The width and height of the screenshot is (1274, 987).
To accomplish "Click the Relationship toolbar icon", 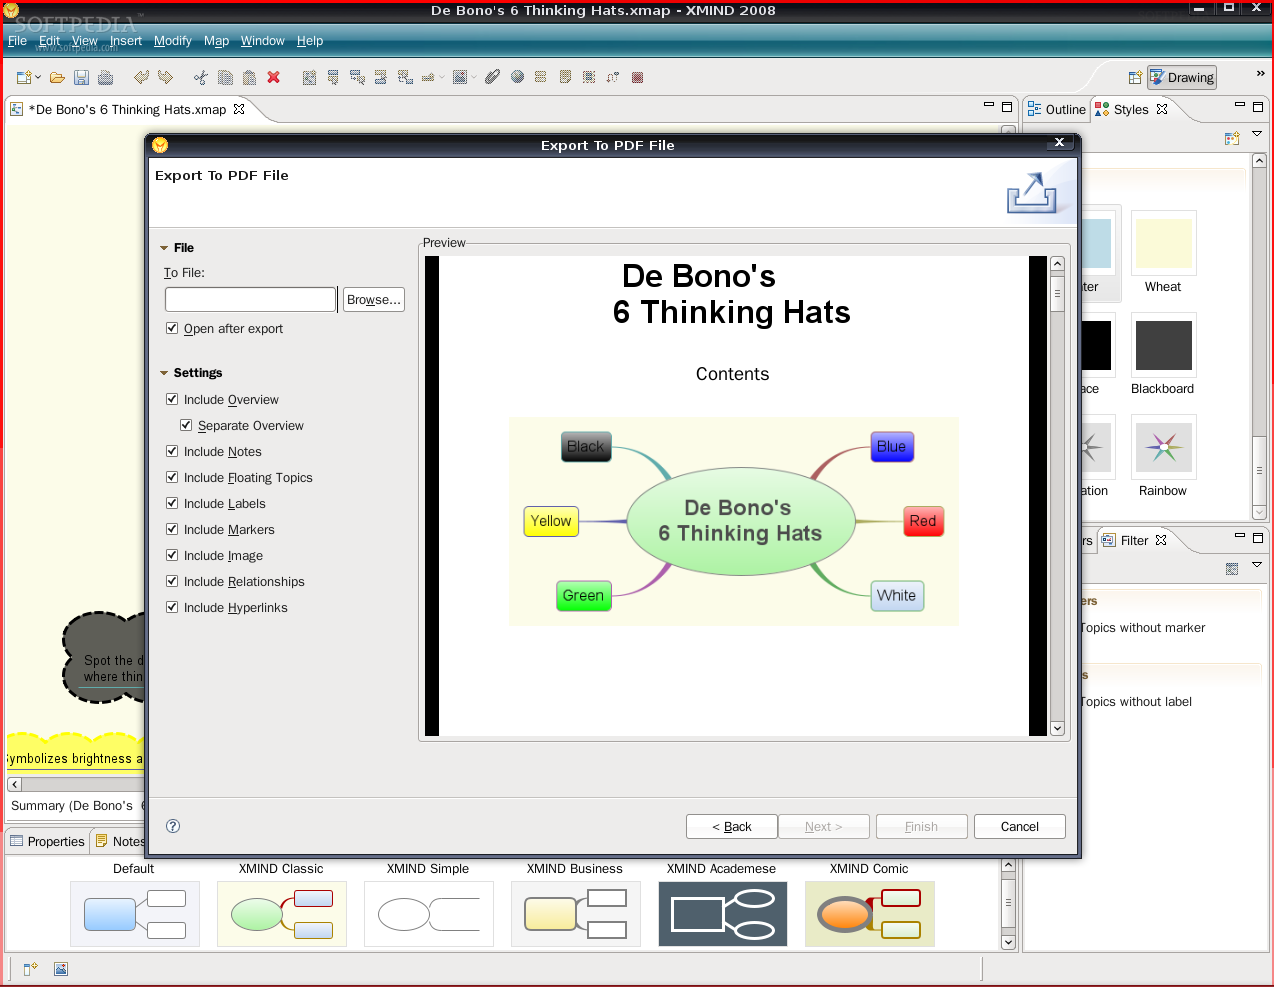I will (613, 77).
